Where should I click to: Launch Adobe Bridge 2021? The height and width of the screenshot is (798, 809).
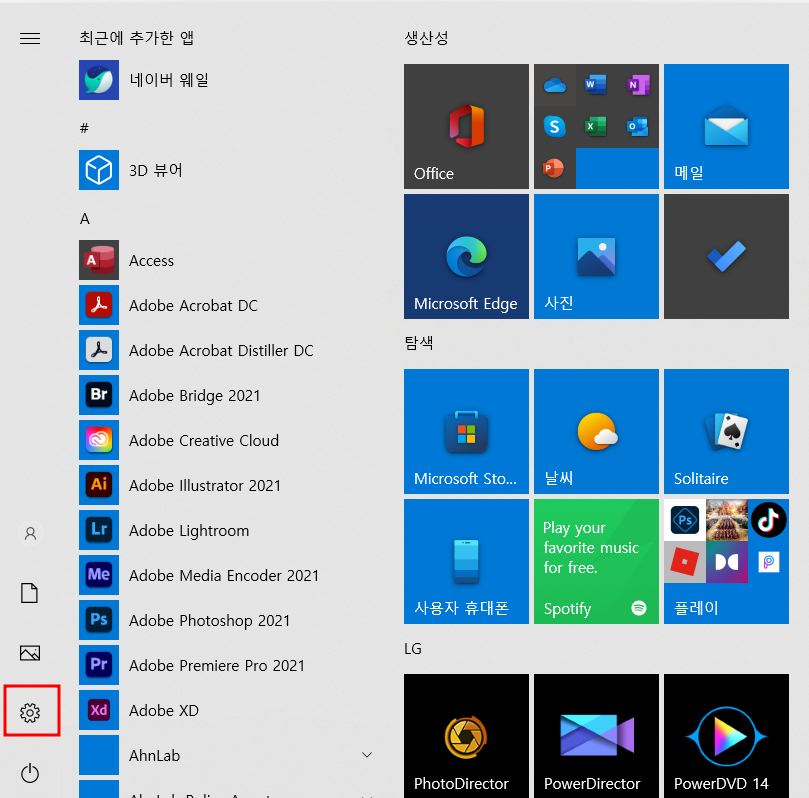[x=227, y=395]
